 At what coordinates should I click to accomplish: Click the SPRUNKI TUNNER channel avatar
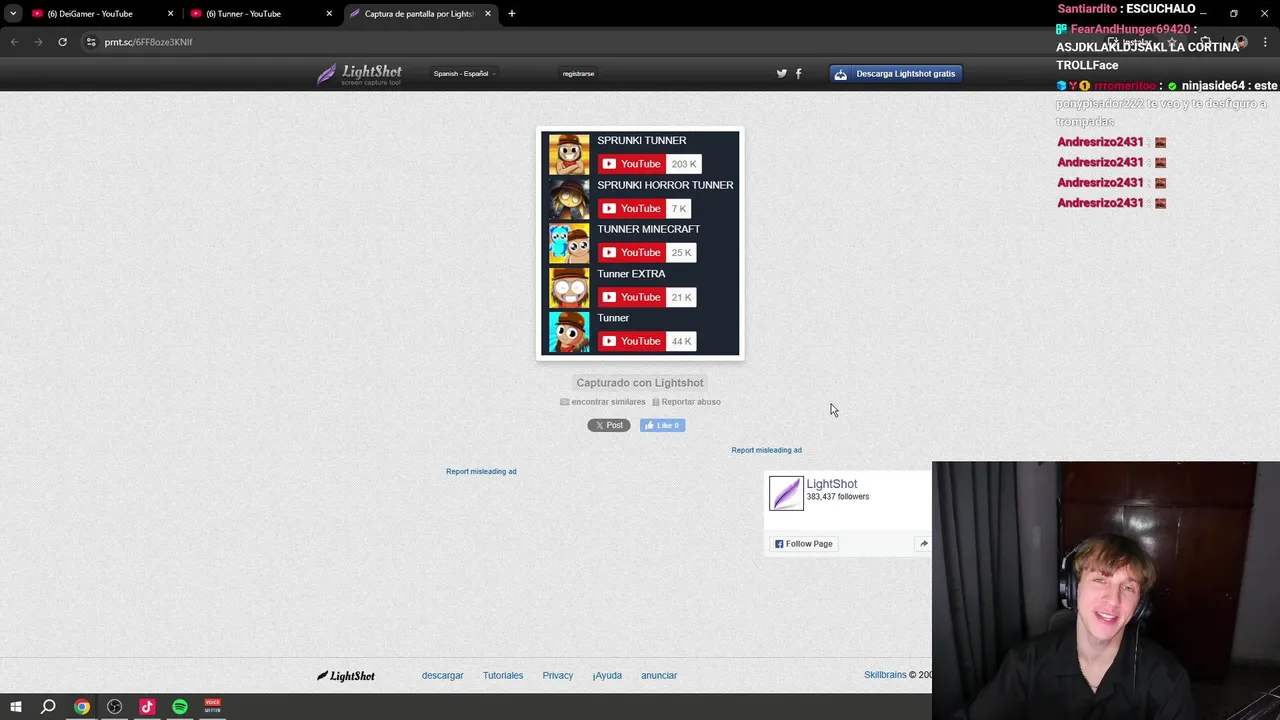[x=569, y=154]
